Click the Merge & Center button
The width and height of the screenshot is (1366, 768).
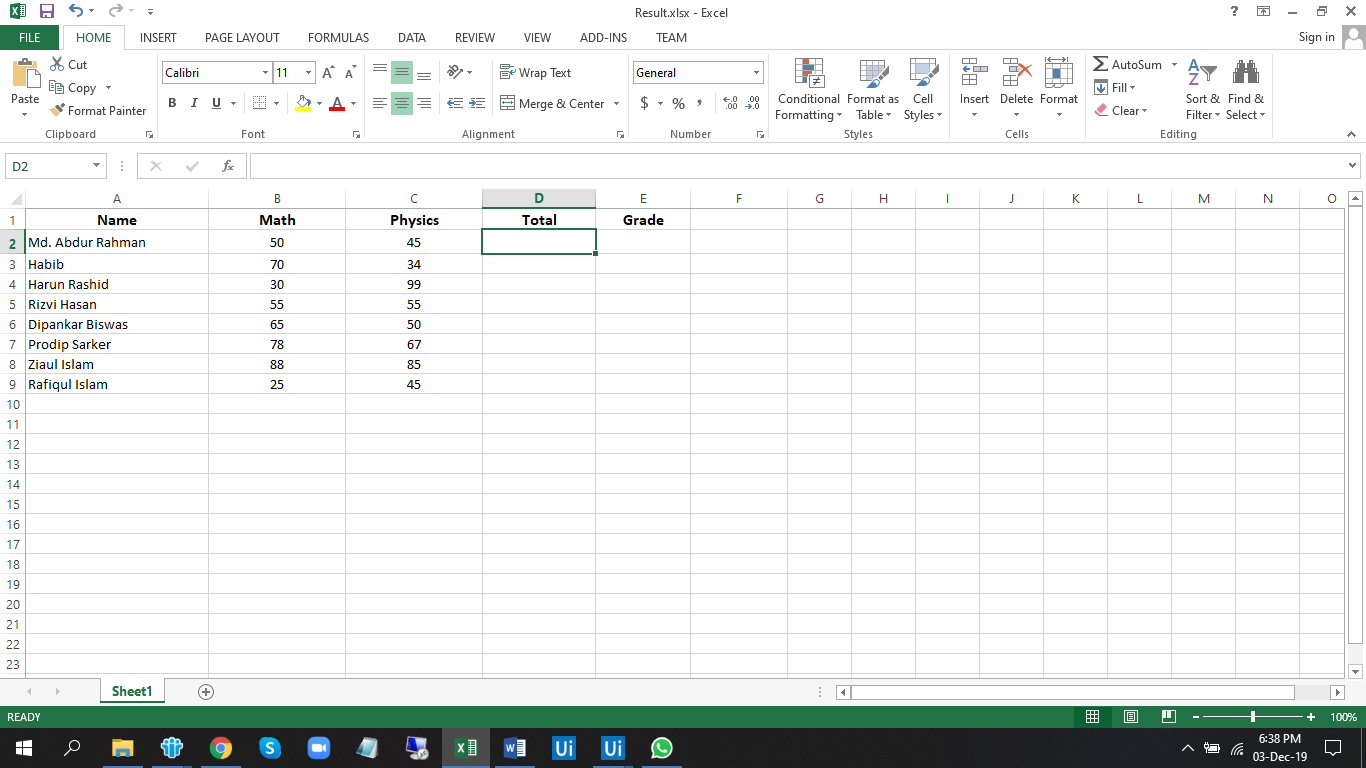coord(553,103)
